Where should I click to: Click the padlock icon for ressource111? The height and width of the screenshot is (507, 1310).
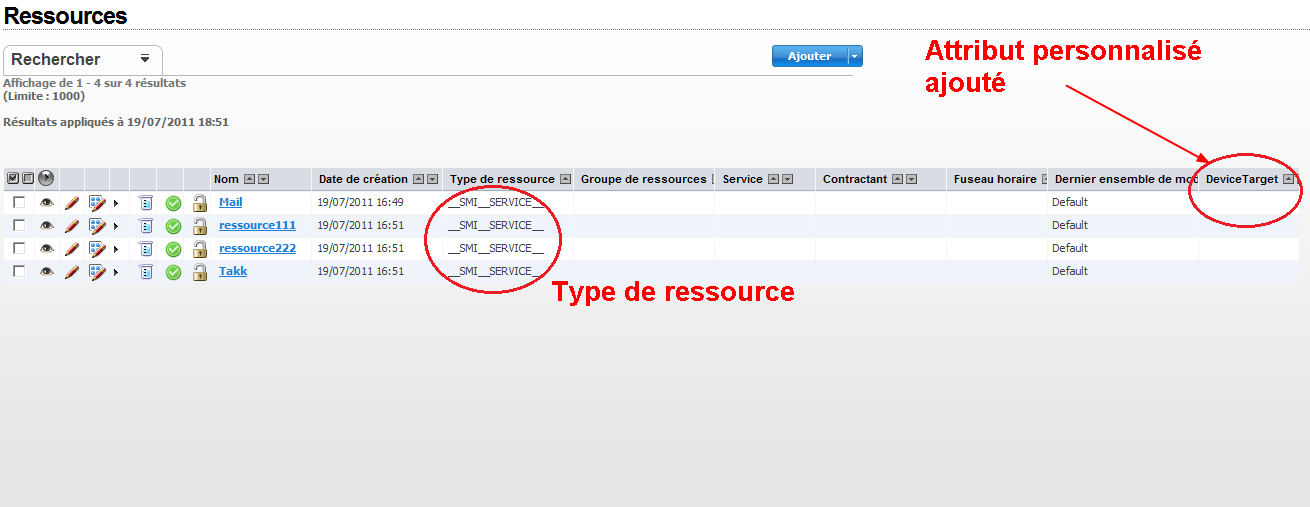pos(199,225)
